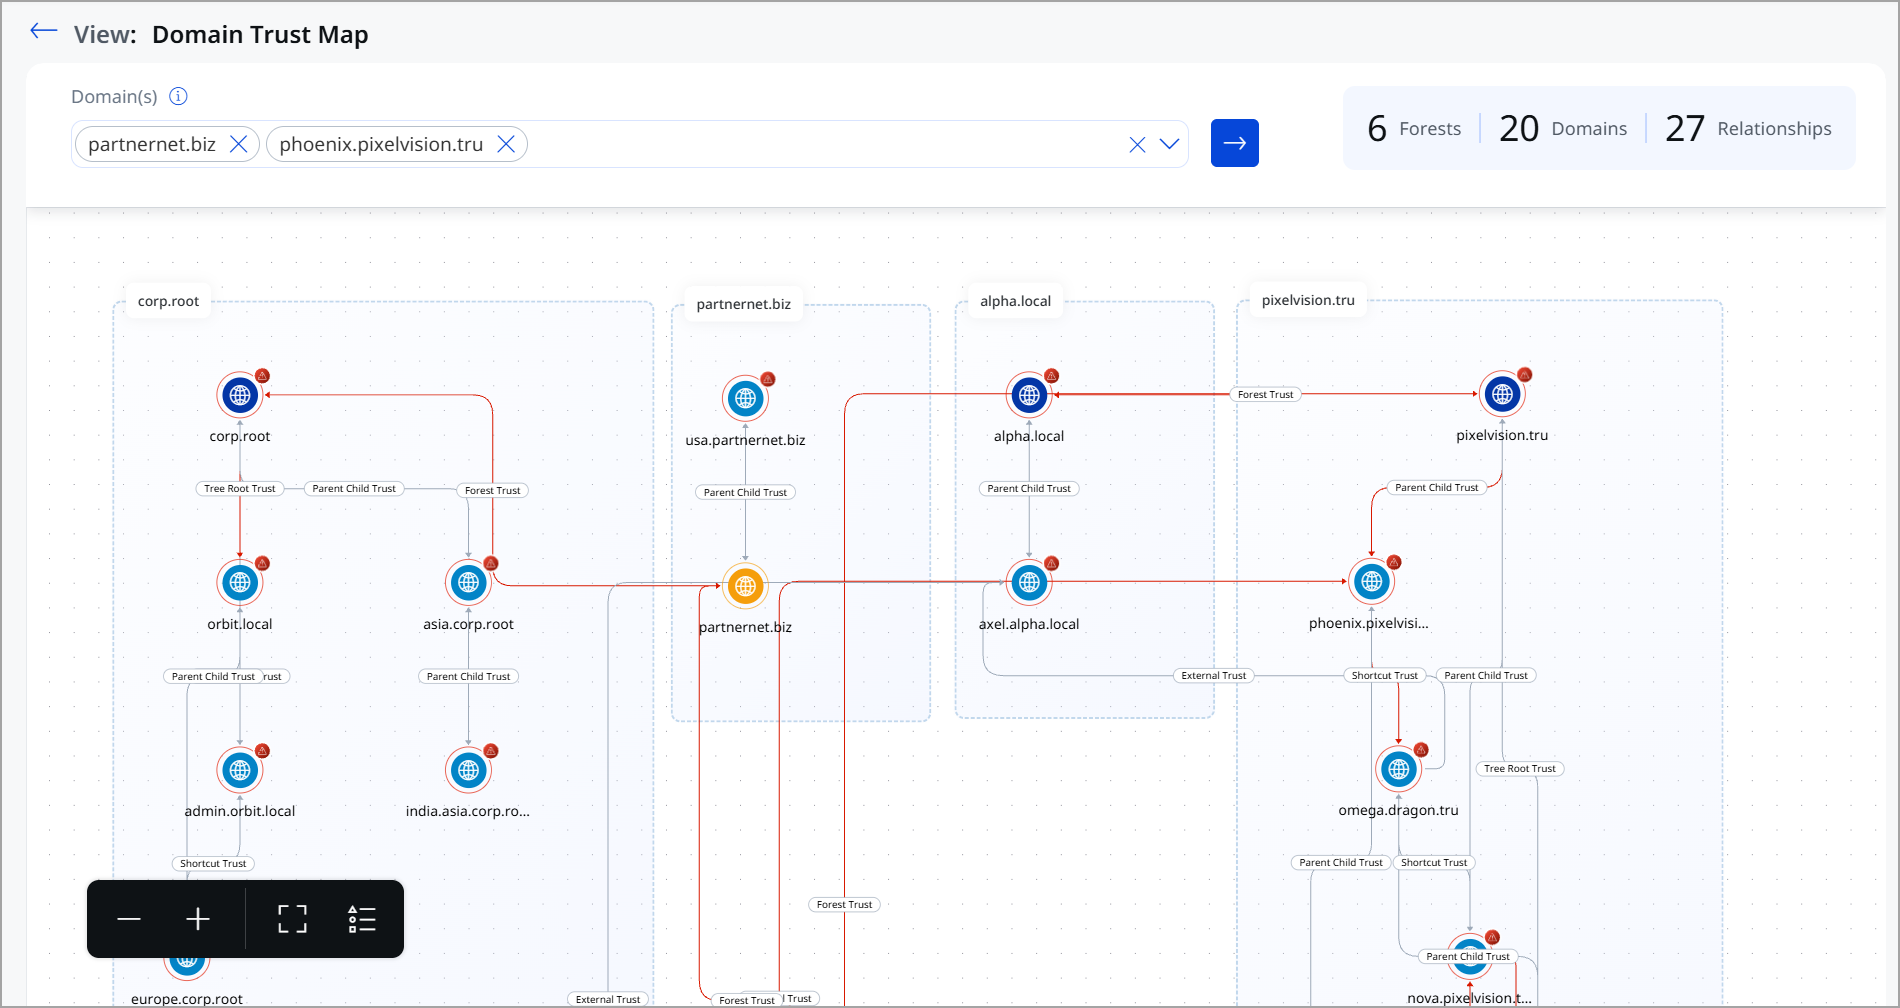Viewport: 1900px width, 1008px height.
Task: Click the back arrow beside View title
Action: click(43, 31)
